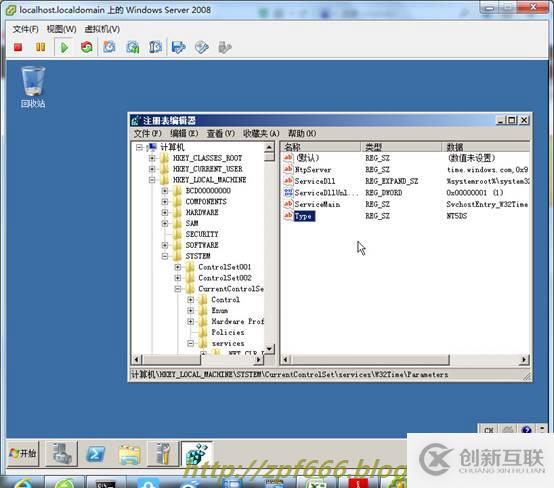Collapse the SYSTEM key
The height and width of the screenshot is (488, 554).
pos(165,256)
